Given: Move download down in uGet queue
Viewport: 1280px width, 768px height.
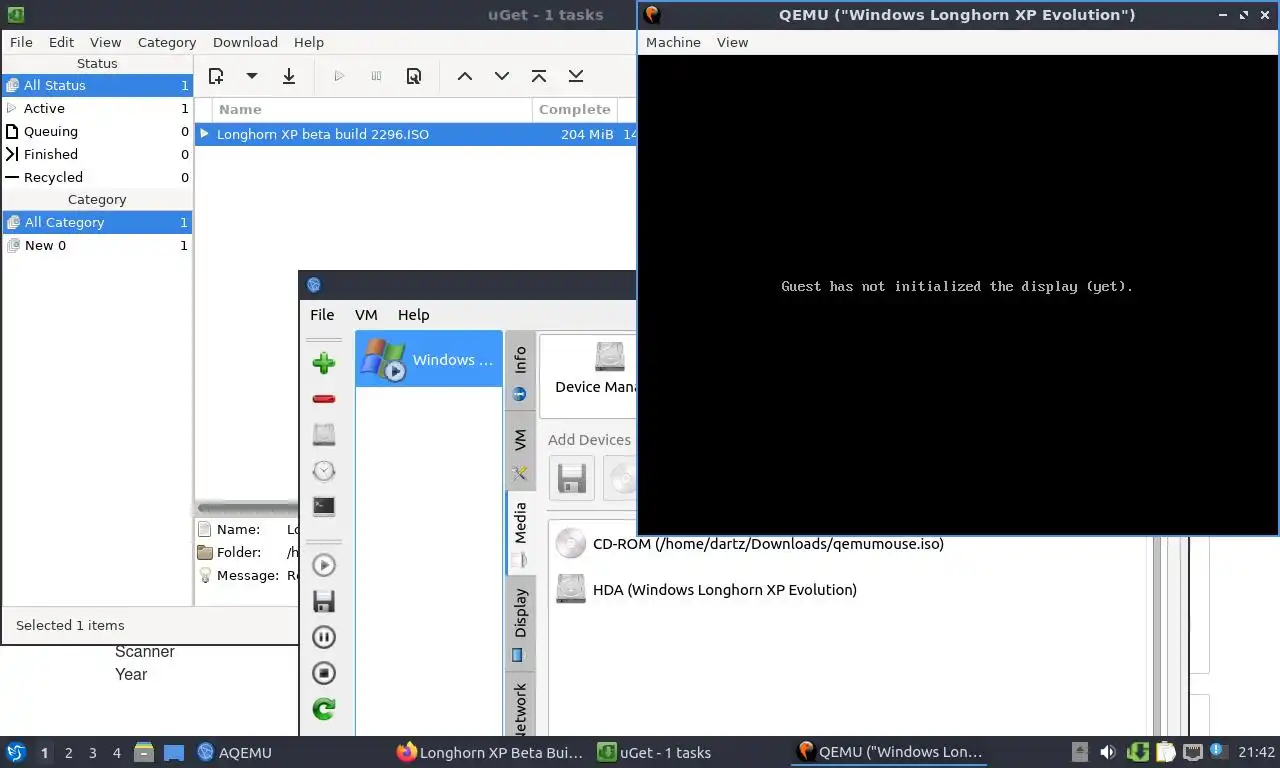Looking at the screenshot, I should (502, 76).
